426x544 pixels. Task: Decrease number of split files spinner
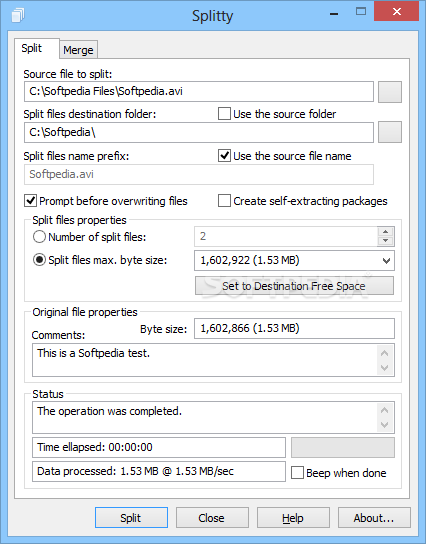point(385,241)
